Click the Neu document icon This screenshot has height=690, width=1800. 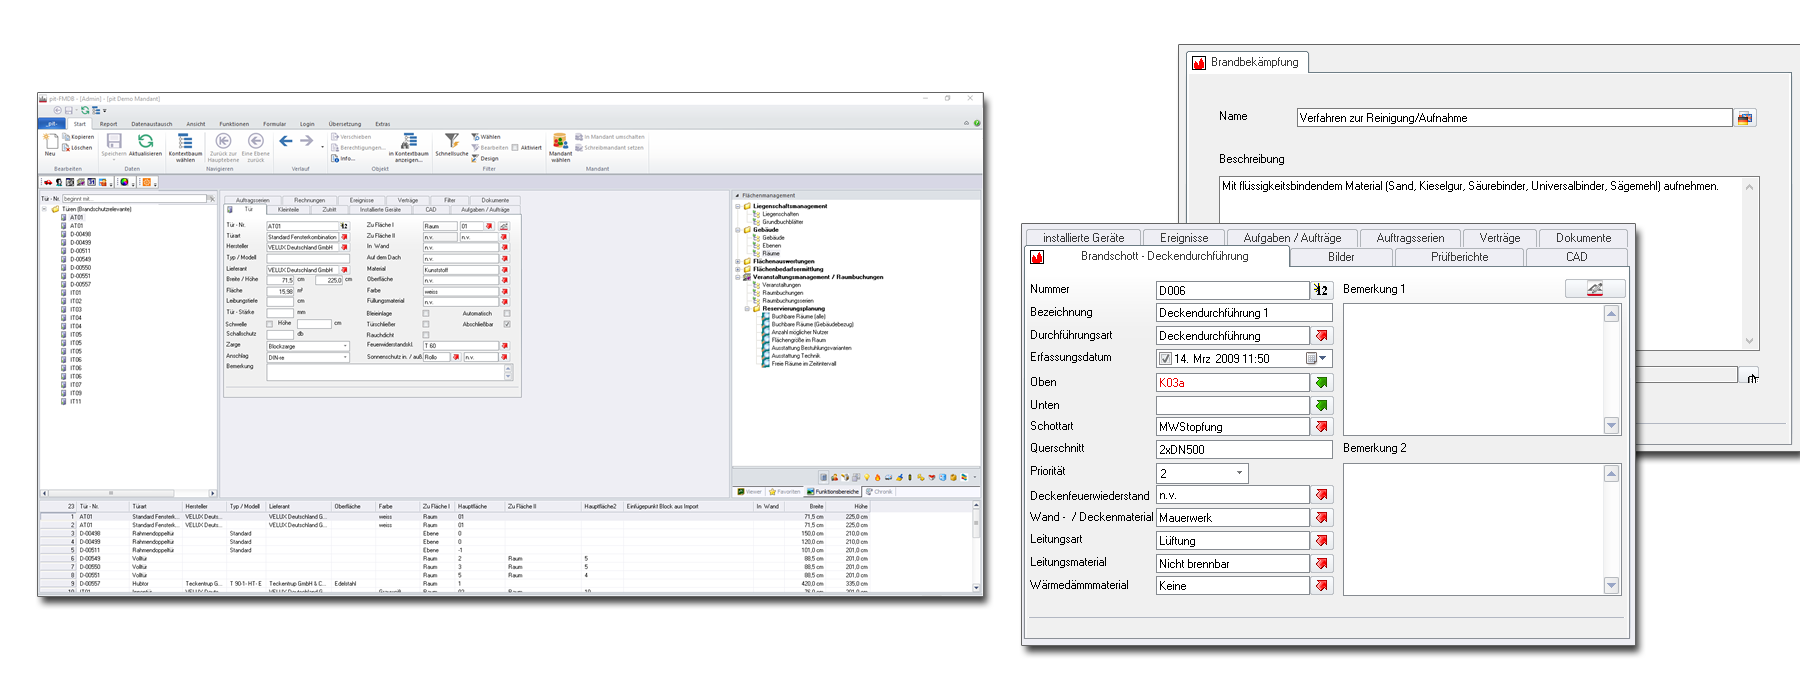tap(50, 142)
